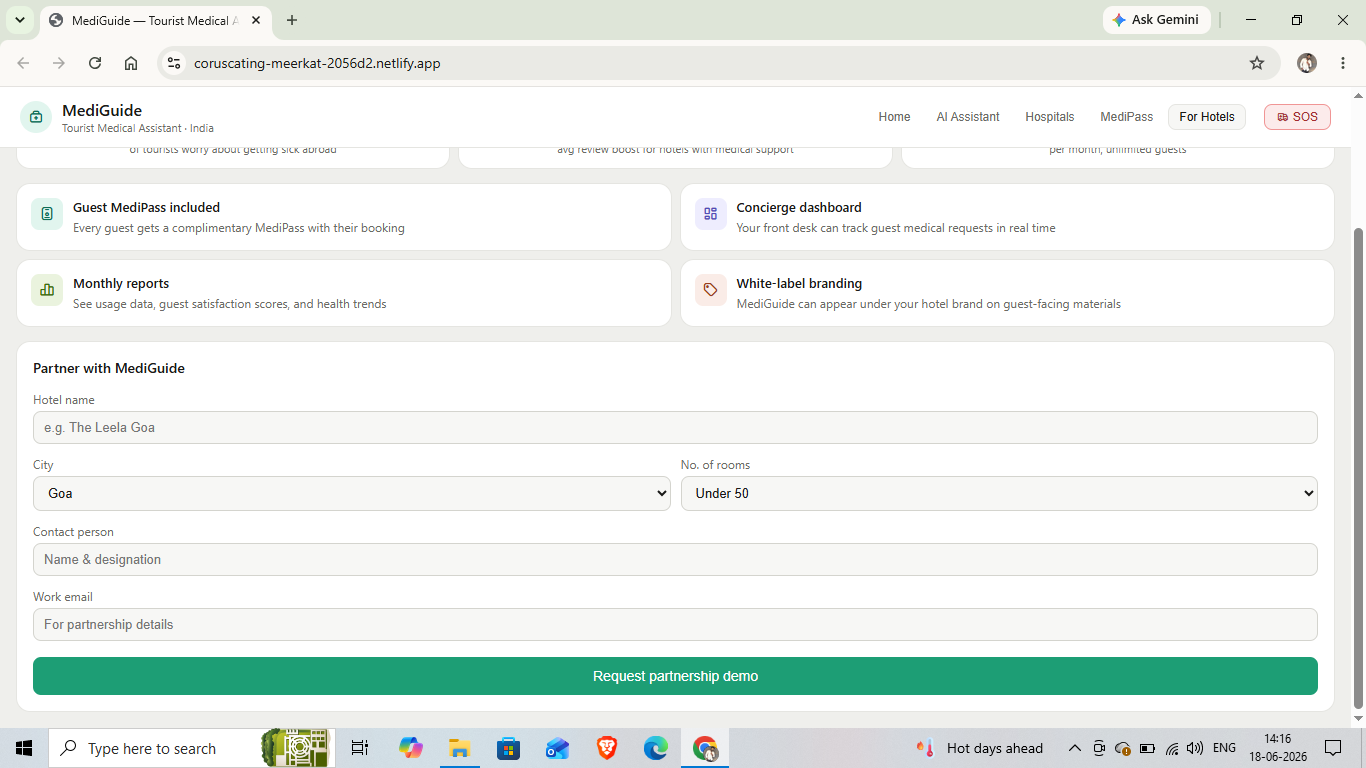The width and height of the screenshot is (1366, 768).
Task: Open Microsoft Edge from the taskbar
Action: pos(655,748)
